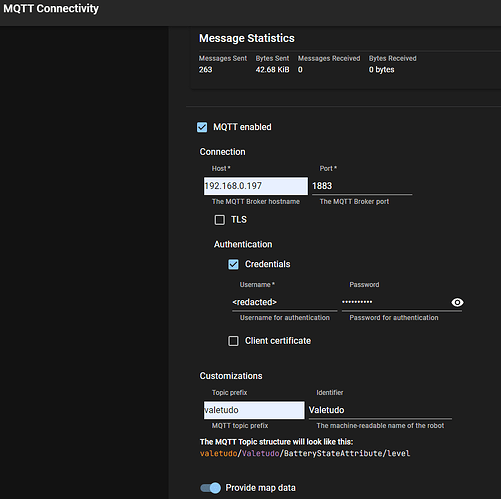Click the Customizations section heading

(231, 376)
